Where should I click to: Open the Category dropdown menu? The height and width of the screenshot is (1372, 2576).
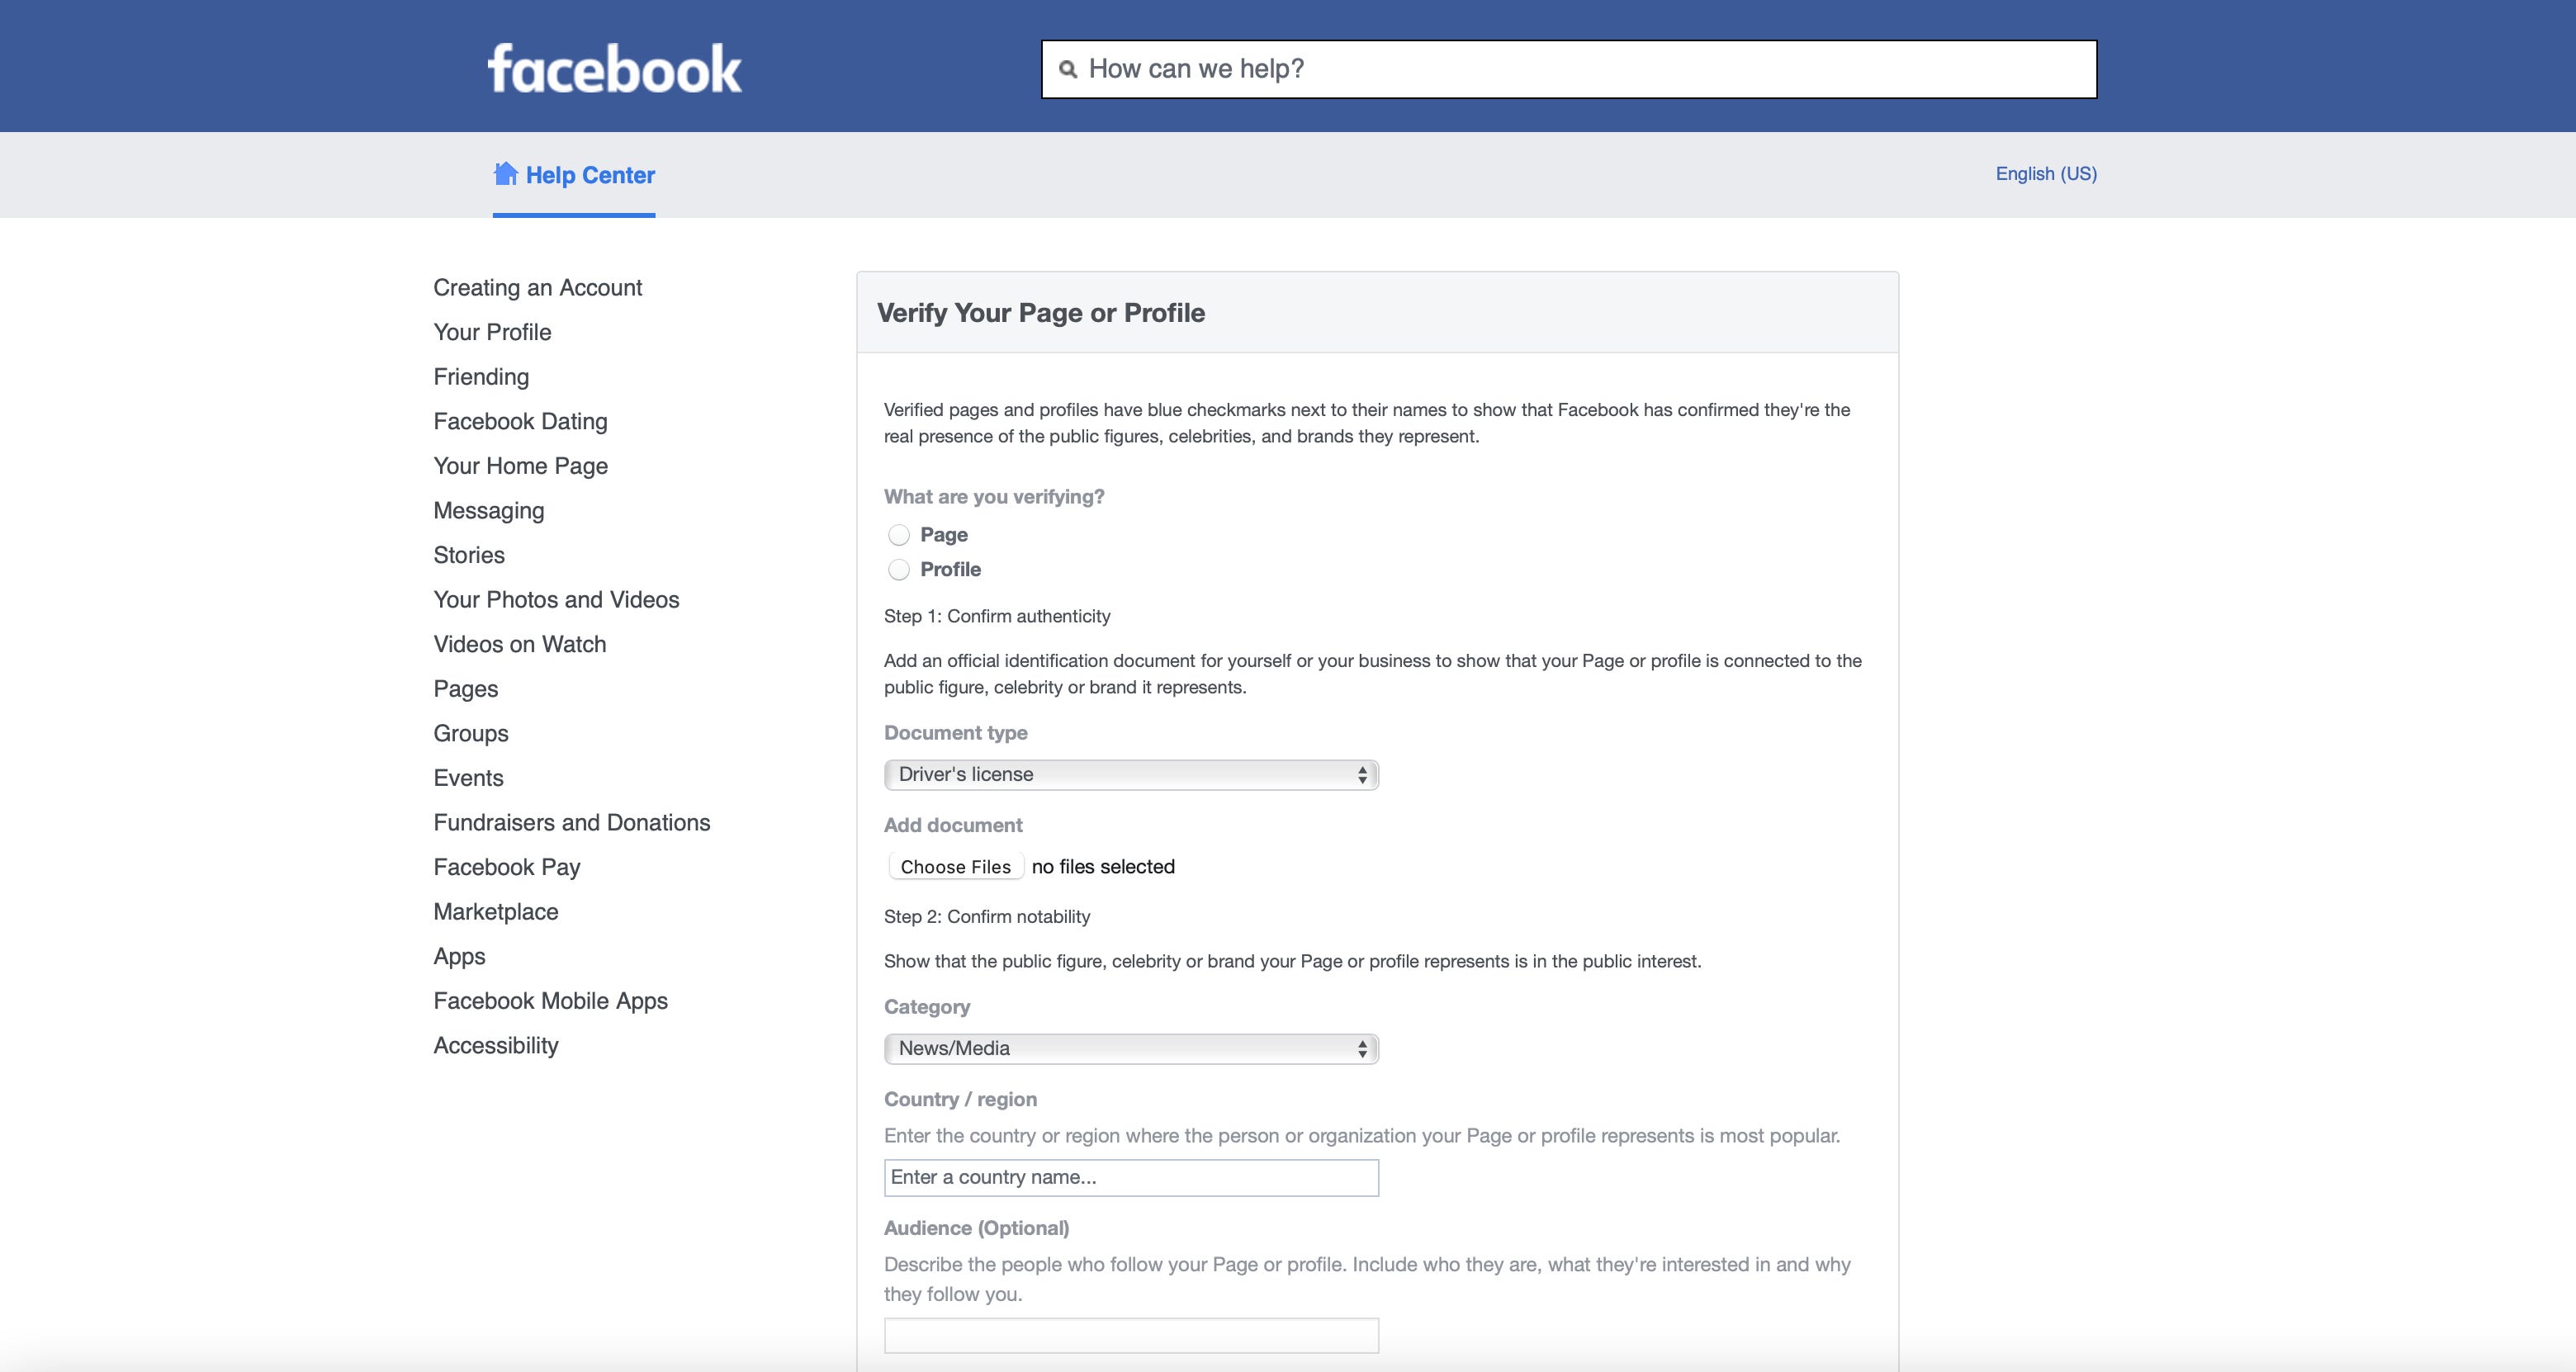pos(1128,1047)
